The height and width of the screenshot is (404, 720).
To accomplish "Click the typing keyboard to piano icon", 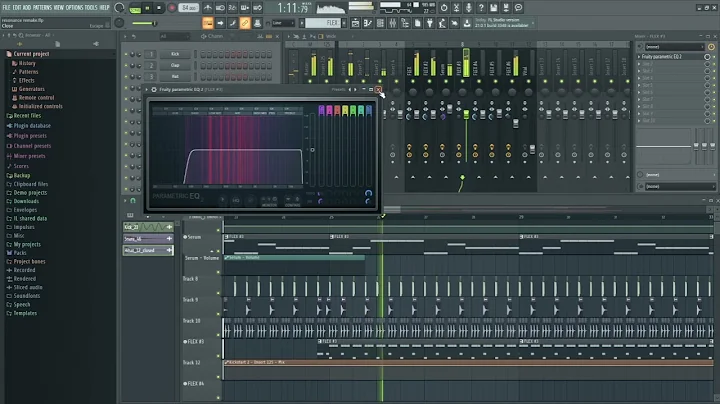I will (x=208, y=23).
